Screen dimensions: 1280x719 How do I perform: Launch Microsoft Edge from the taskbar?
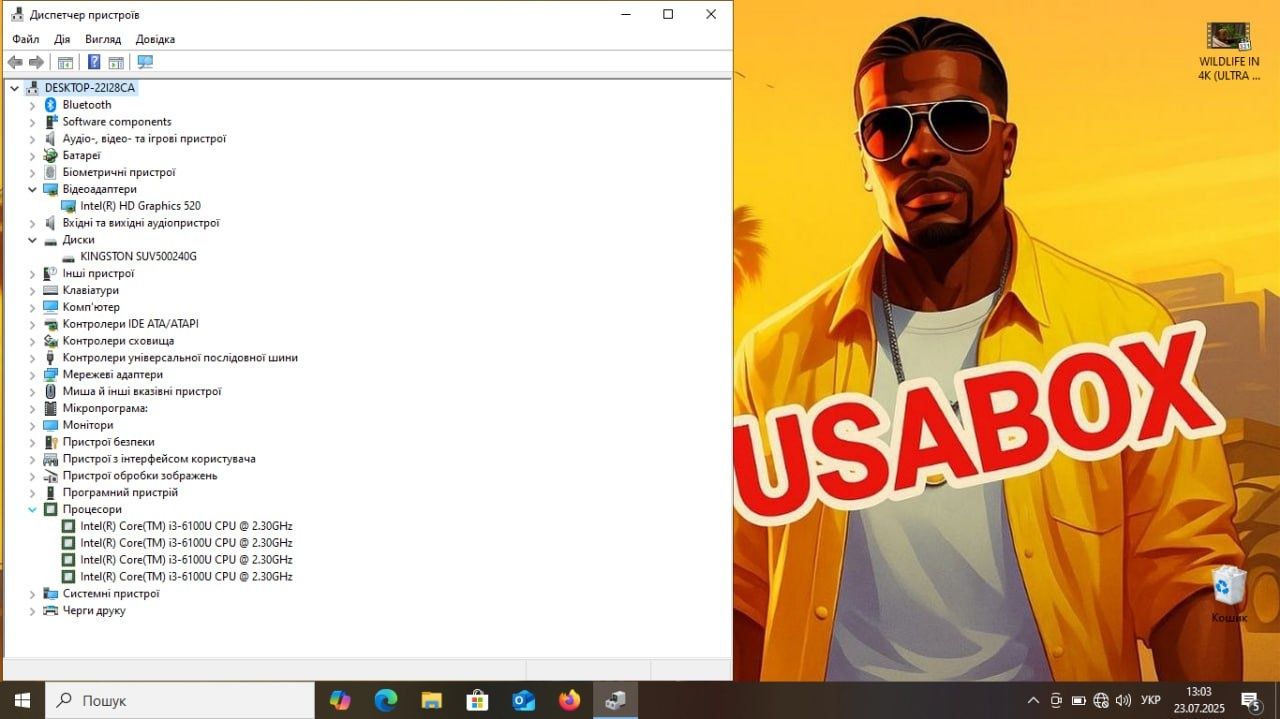click(x=386, y=700)
